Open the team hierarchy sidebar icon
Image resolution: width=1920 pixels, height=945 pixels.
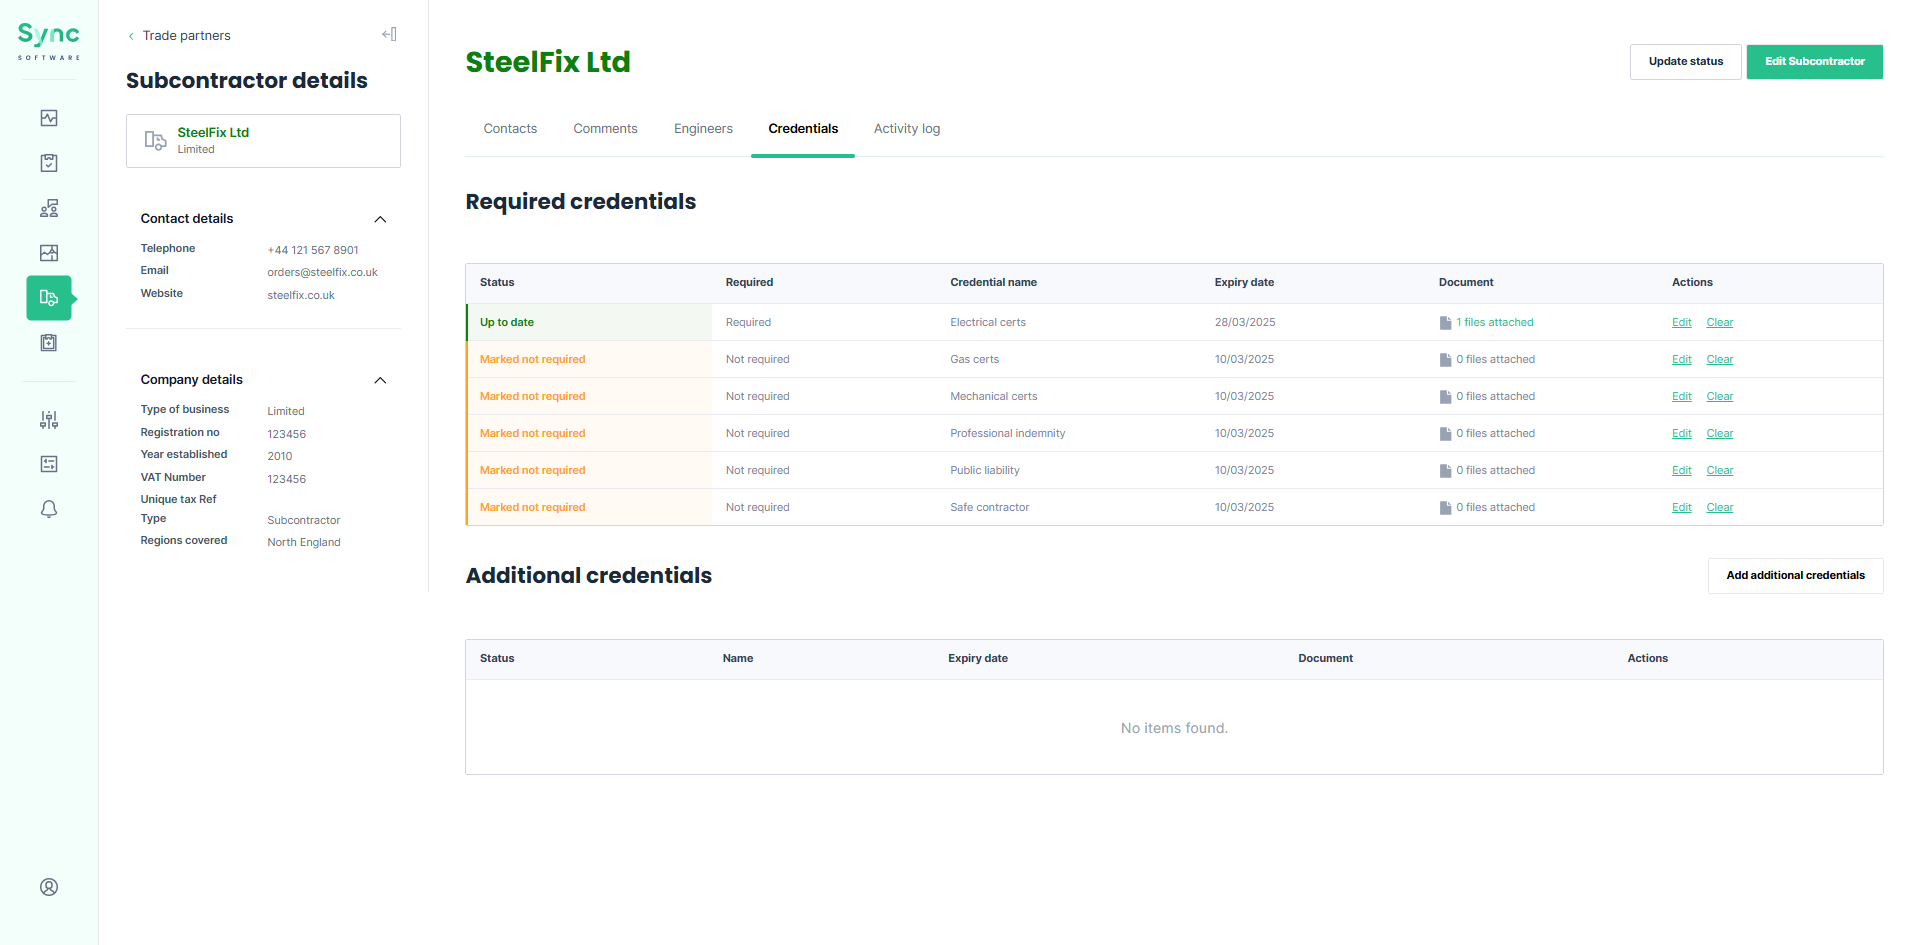(49, 208)
